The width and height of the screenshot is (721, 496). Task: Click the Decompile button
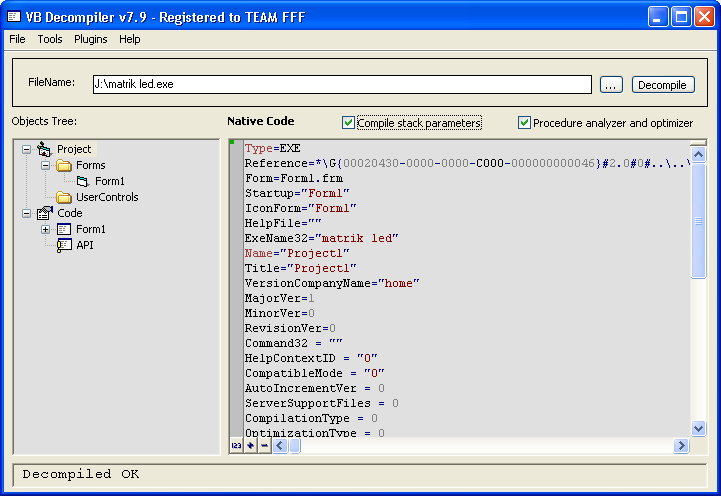click(663, 85)
